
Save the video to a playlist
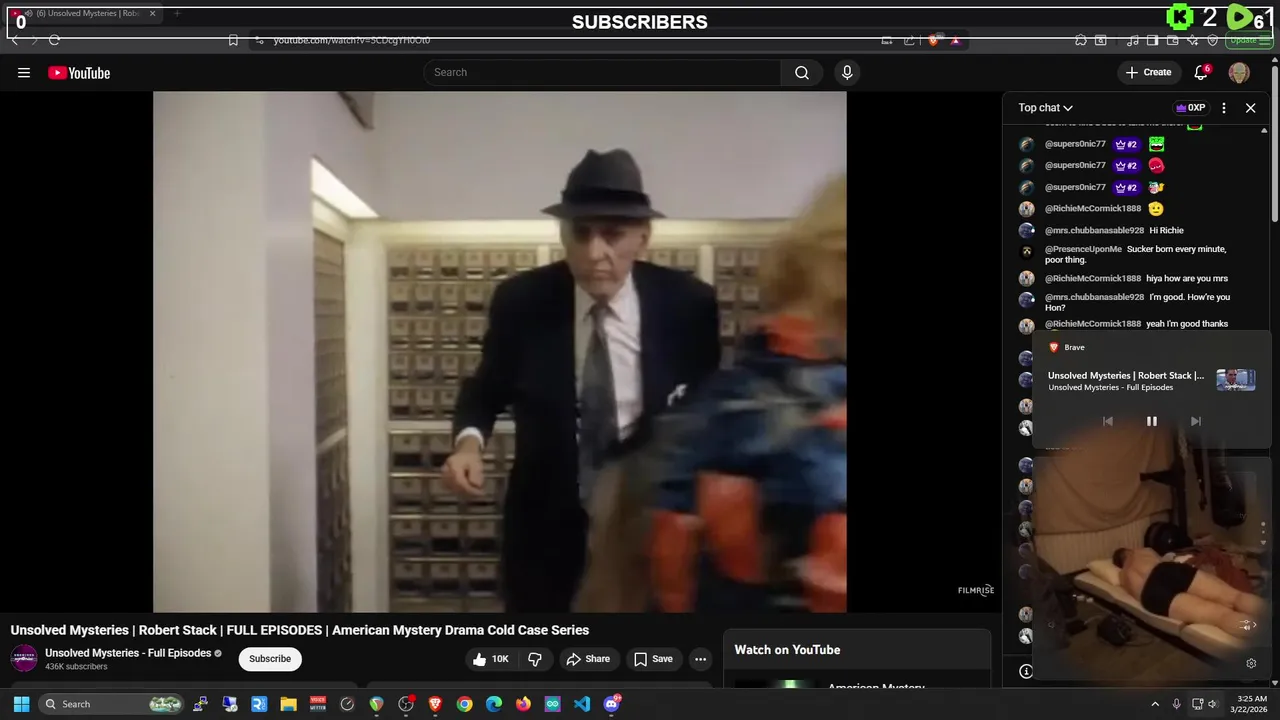[652, 659]
